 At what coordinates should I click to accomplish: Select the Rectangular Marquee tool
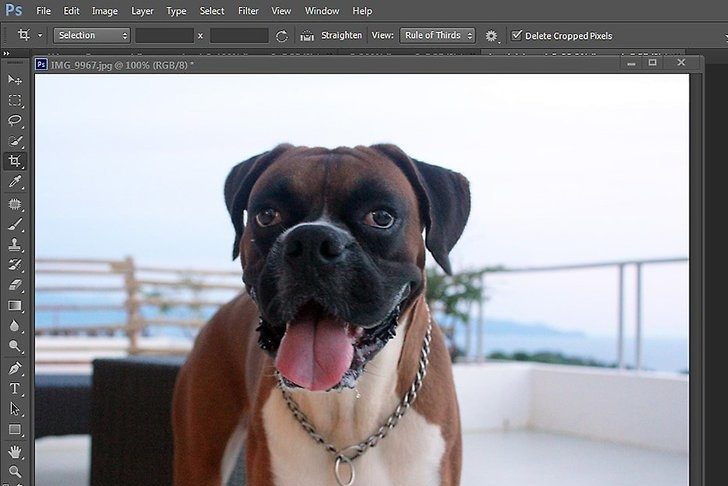click(15, 101)
